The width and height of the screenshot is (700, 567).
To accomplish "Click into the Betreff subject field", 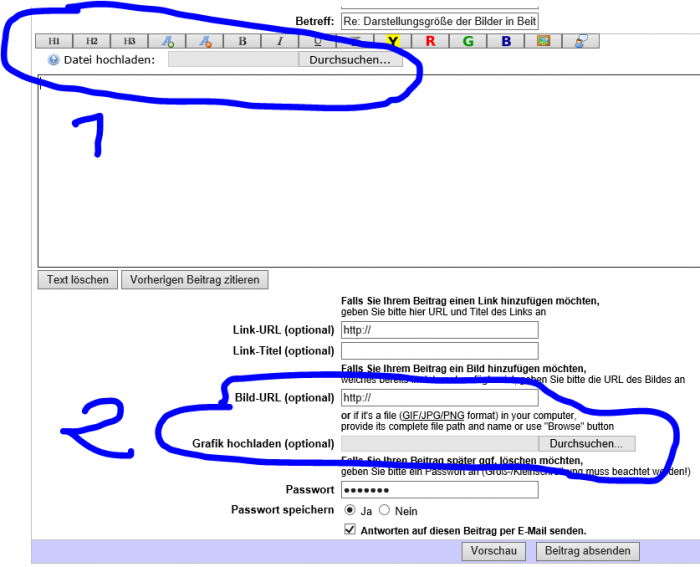I will pyautogui.click(x=440, y=21).
